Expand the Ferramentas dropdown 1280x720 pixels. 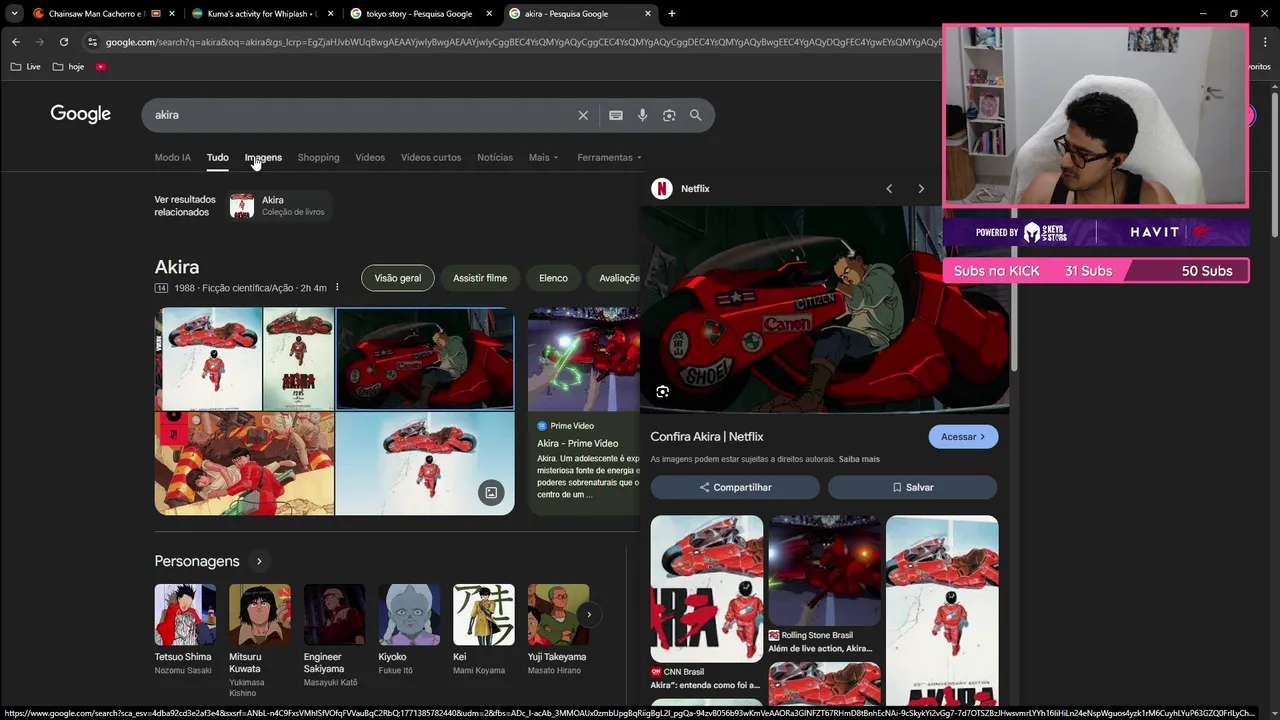click(x=609, y=157)
